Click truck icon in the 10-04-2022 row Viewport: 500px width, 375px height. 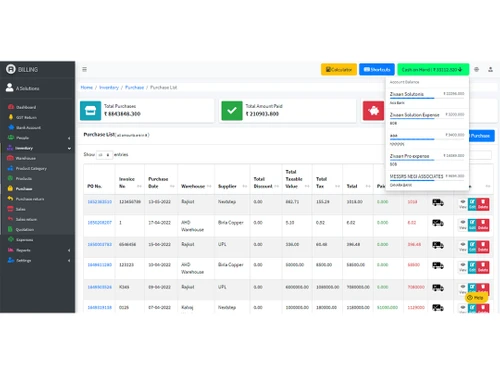tap(438, 265)
